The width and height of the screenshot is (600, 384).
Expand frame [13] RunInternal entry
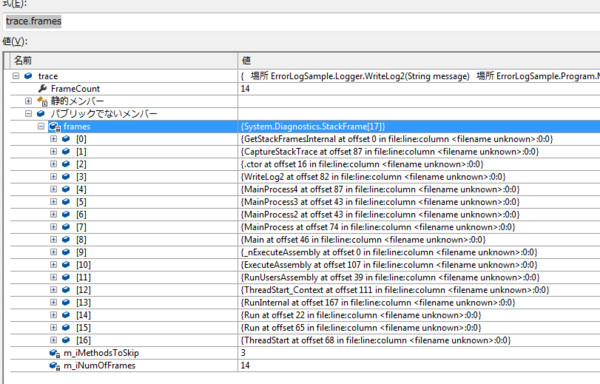click(x=54, y=302)
